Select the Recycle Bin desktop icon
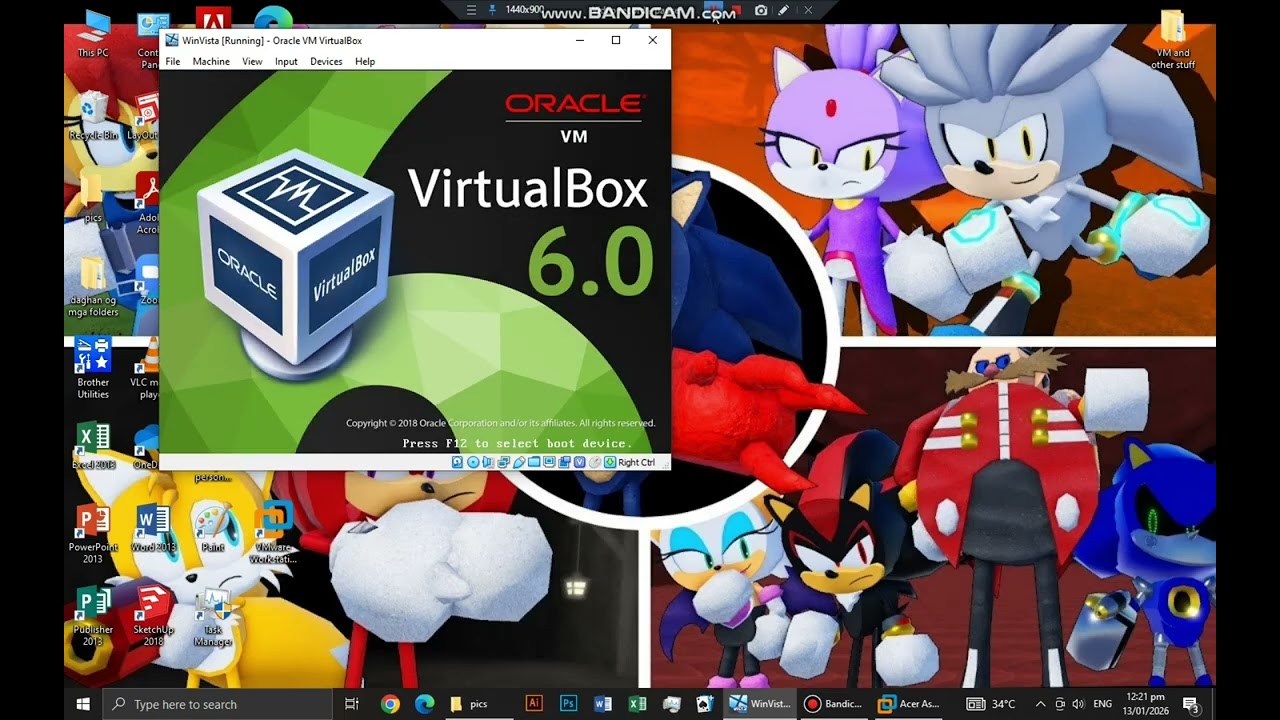 tap(93, 115)
